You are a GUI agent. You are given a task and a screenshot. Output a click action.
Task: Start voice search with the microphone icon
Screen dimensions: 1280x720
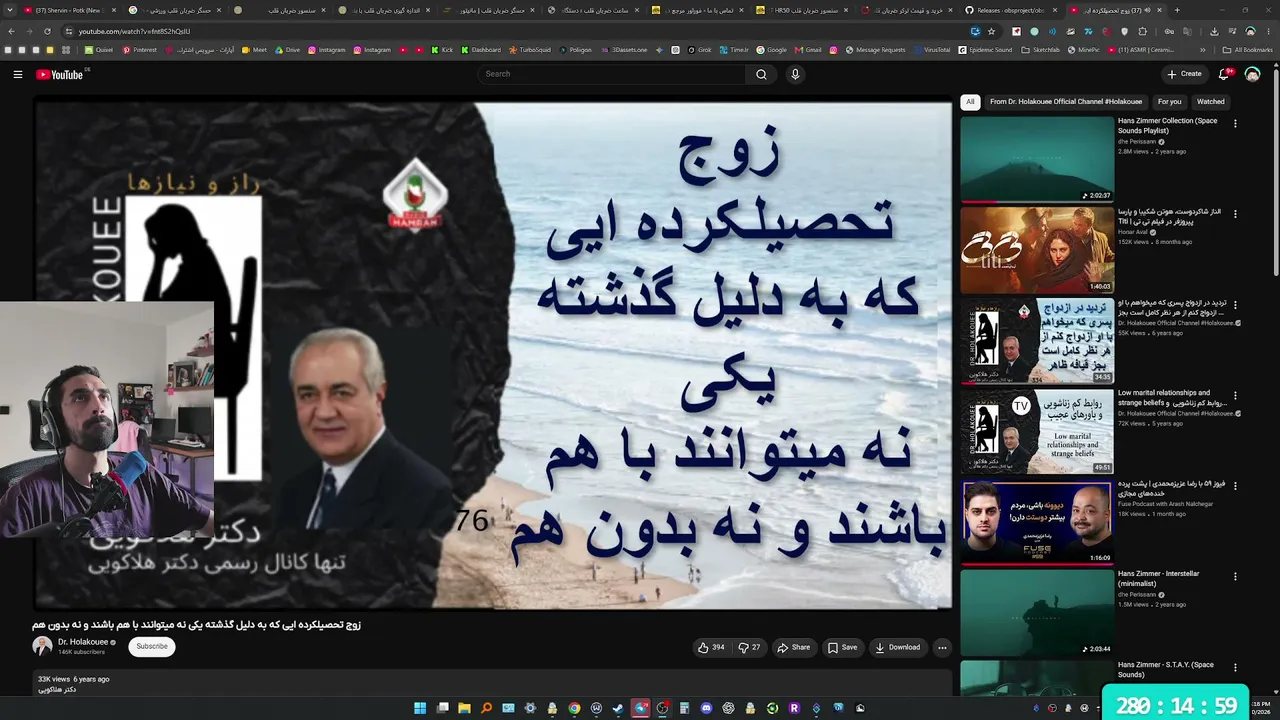[x=795, y=74]
